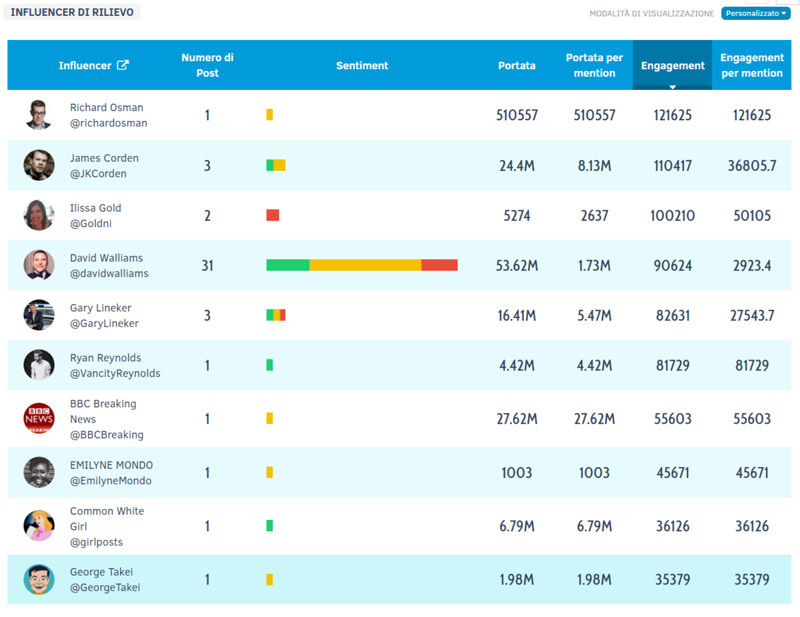This screenshot has width=800, height=617.
Task: Open David Walliams' profile picture
Action: 39,265
